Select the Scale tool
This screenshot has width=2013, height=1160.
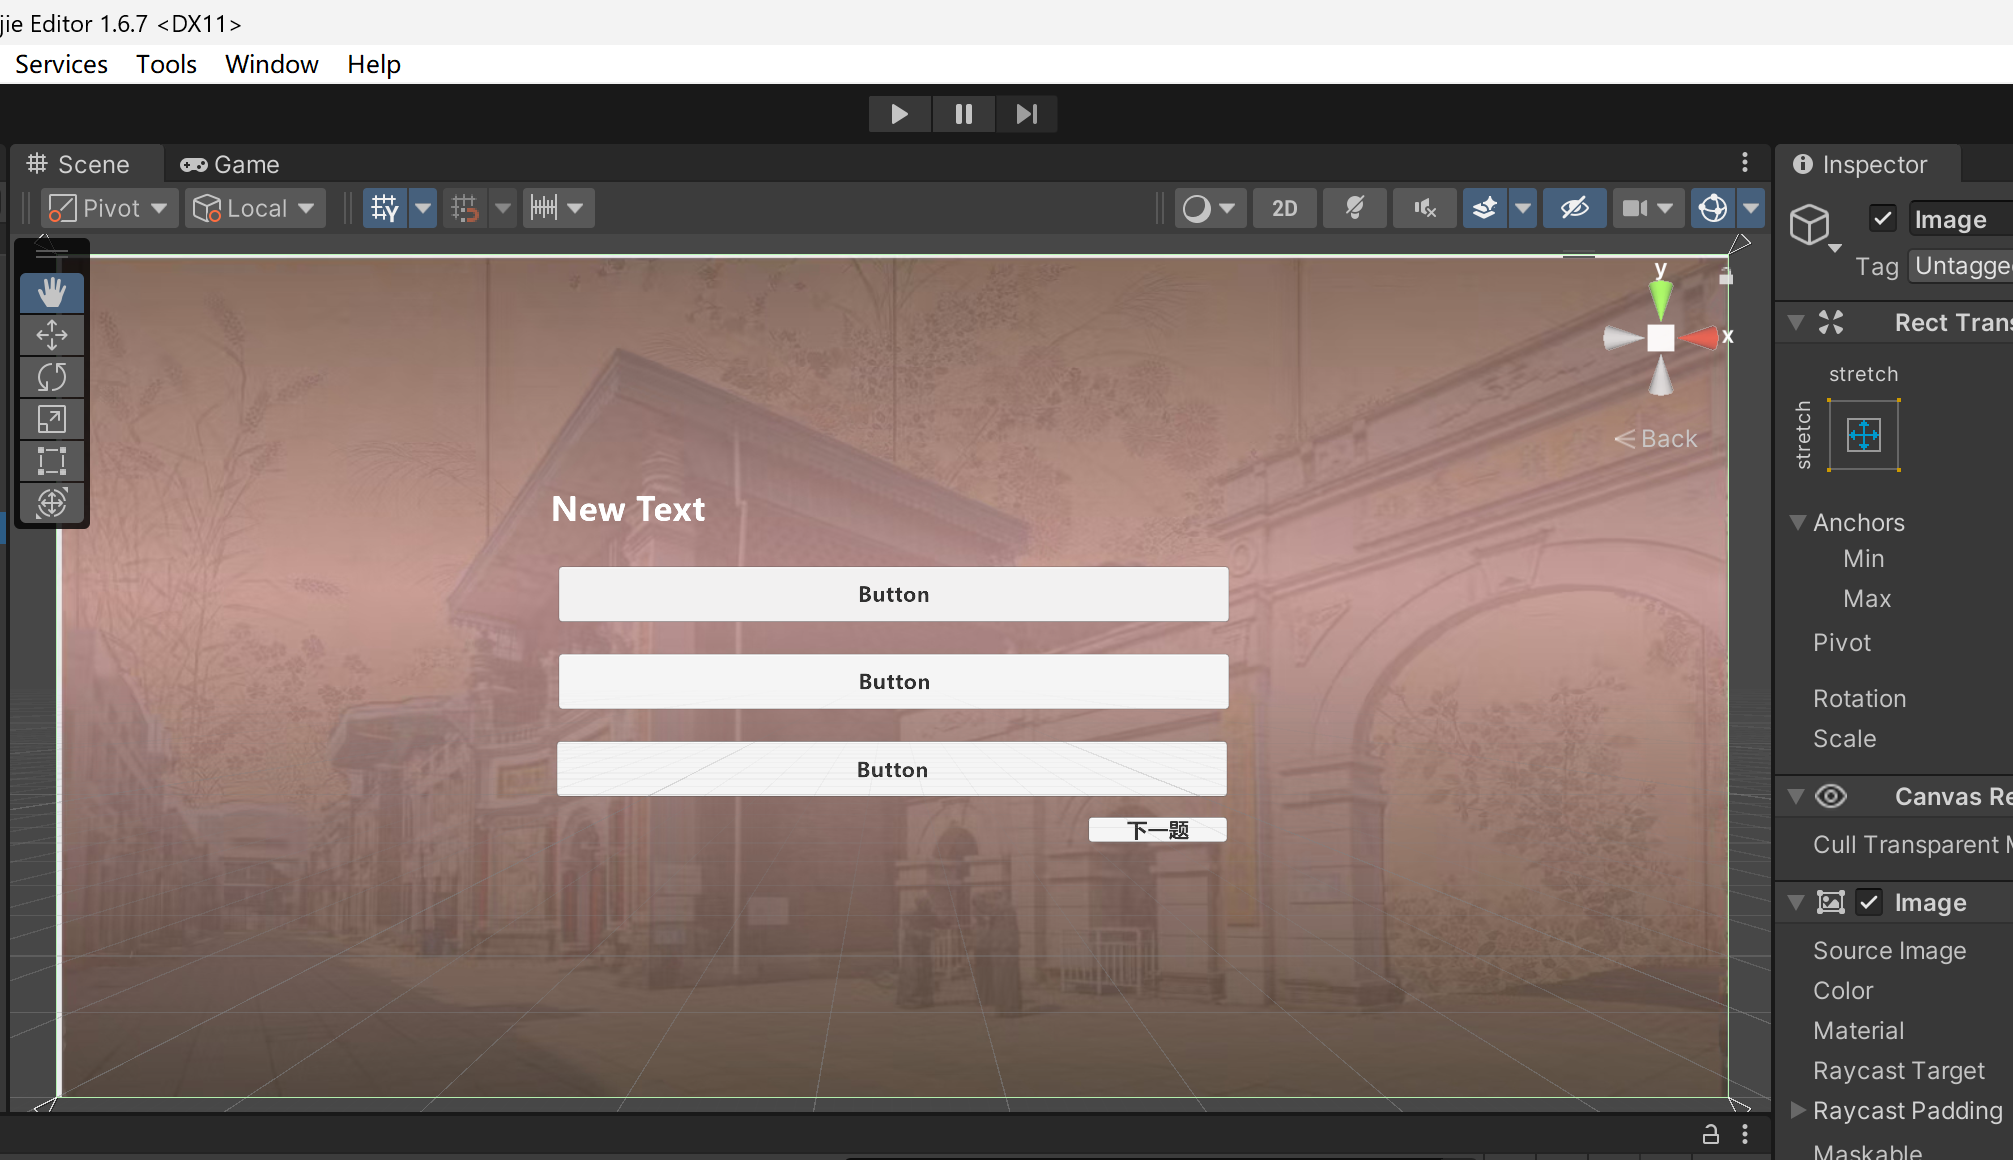pos(52,419)
